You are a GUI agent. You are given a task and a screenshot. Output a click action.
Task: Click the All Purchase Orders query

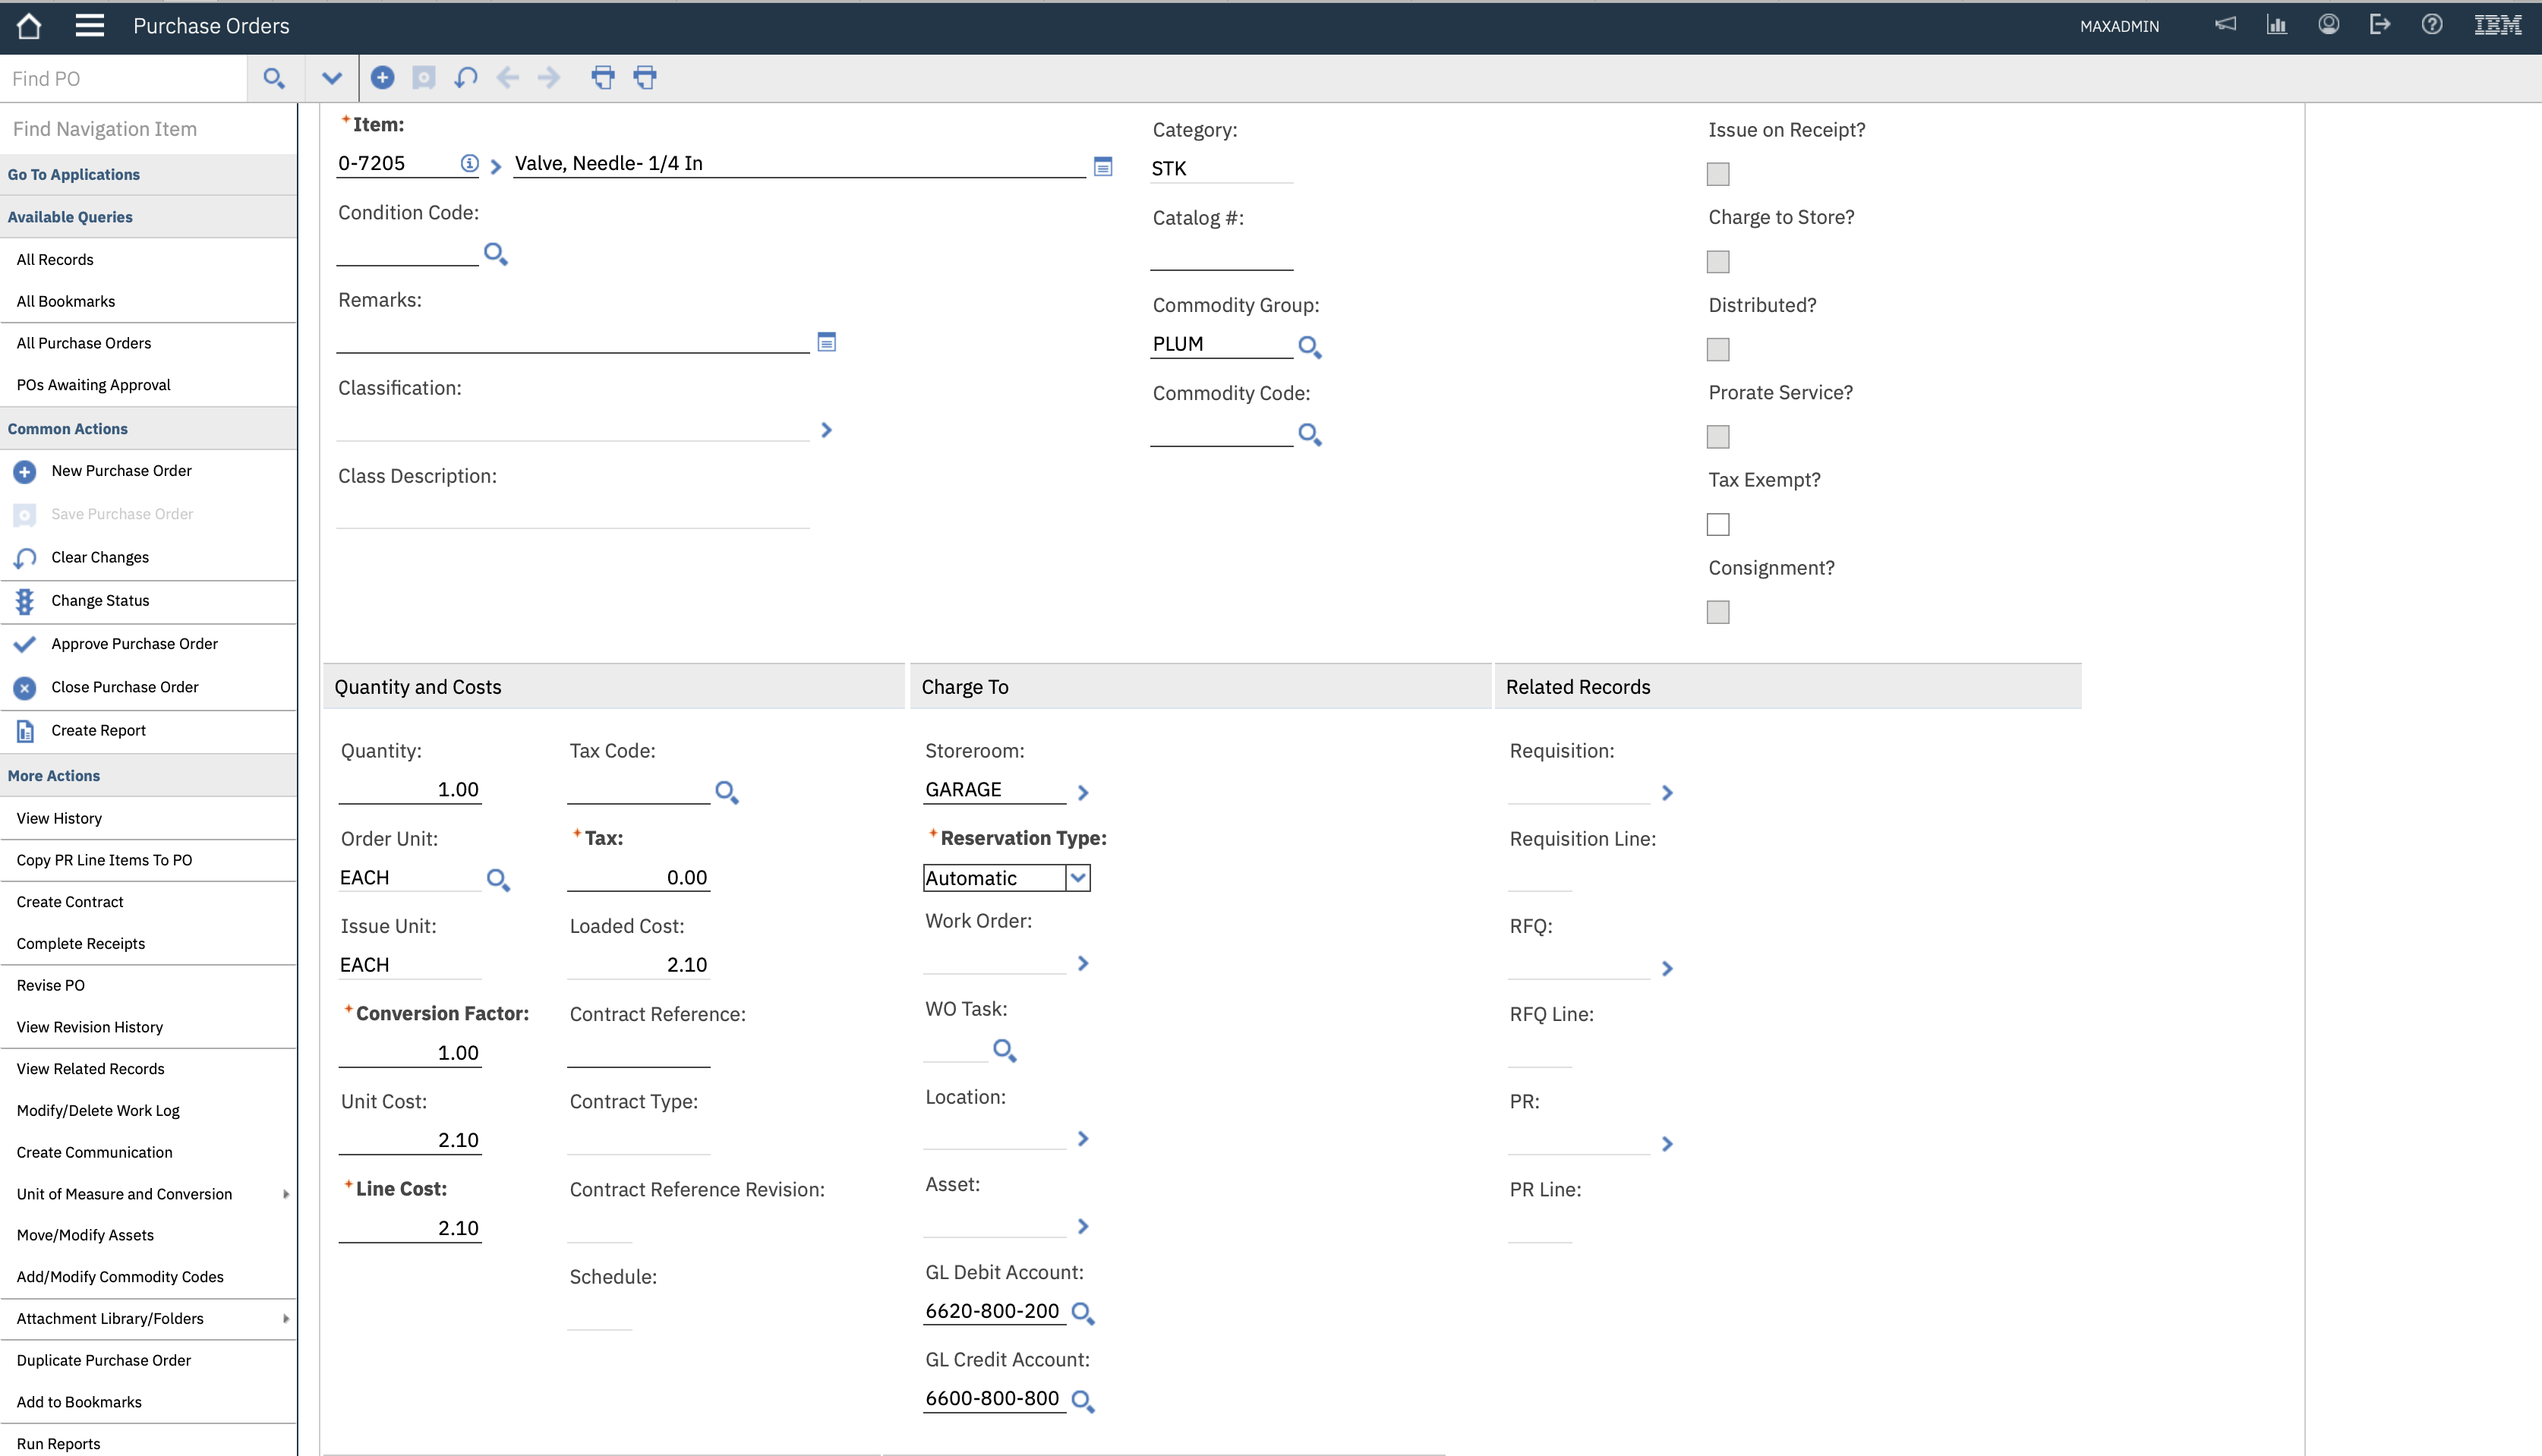[84, 343]
